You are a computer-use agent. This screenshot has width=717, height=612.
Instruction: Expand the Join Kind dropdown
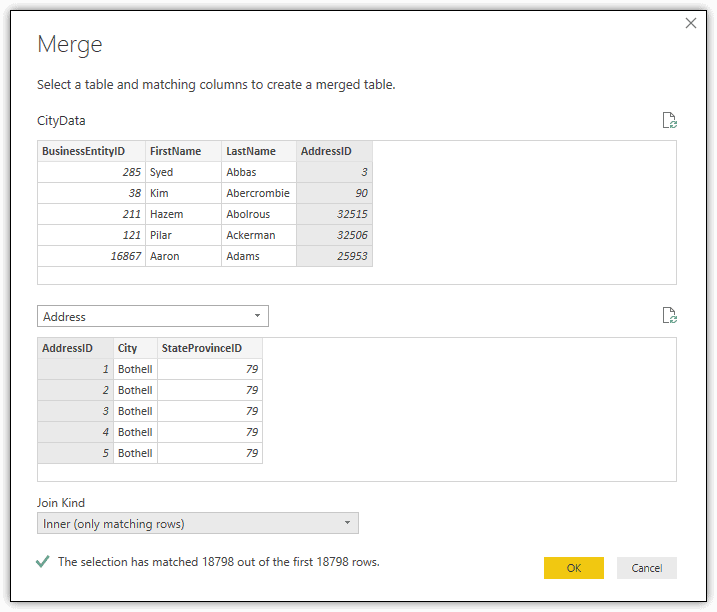[x=198, y=523]
